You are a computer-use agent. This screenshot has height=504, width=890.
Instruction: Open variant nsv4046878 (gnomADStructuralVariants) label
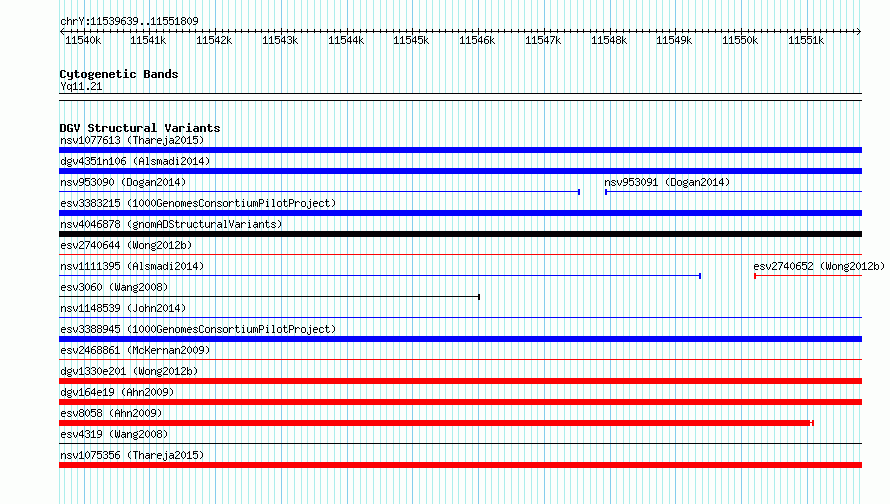[x=171, y=224]
